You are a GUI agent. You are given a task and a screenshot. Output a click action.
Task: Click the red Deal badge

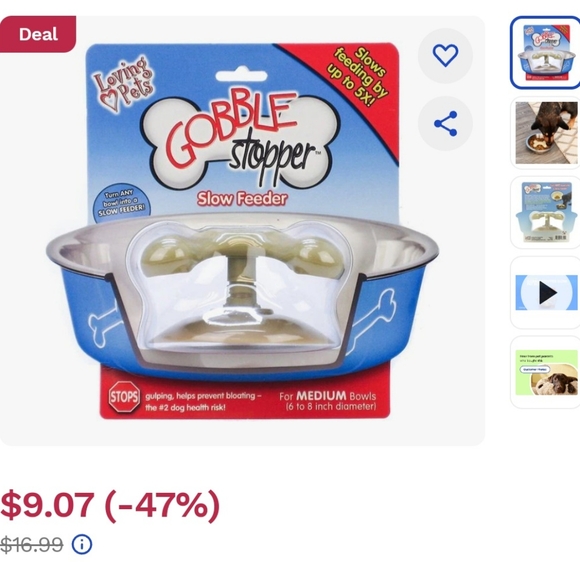[x=38, y=34]
